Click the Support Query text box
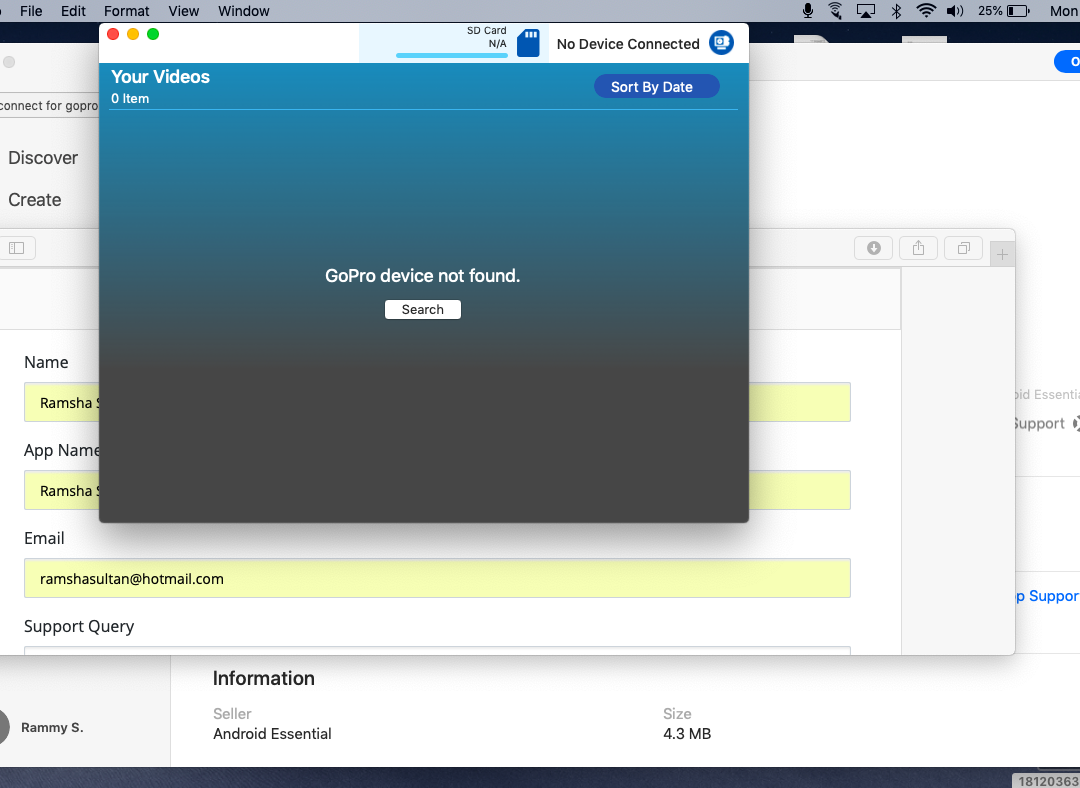 click(437, 650)
